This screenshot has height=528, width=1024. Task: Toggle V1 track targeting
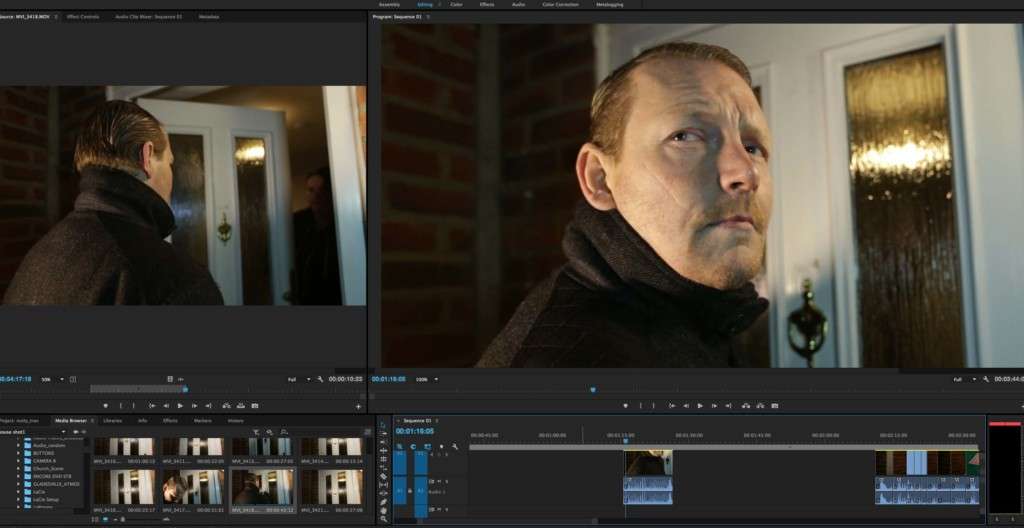coord(421,462)
